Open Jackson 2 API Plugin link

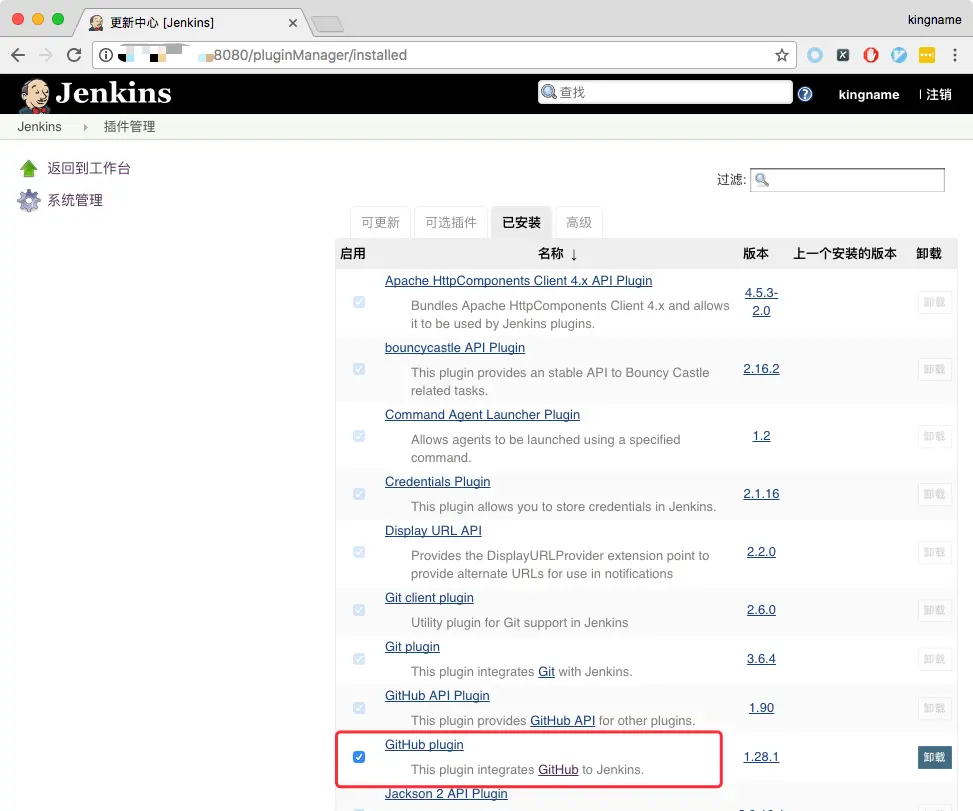click(x=446, y=794)
